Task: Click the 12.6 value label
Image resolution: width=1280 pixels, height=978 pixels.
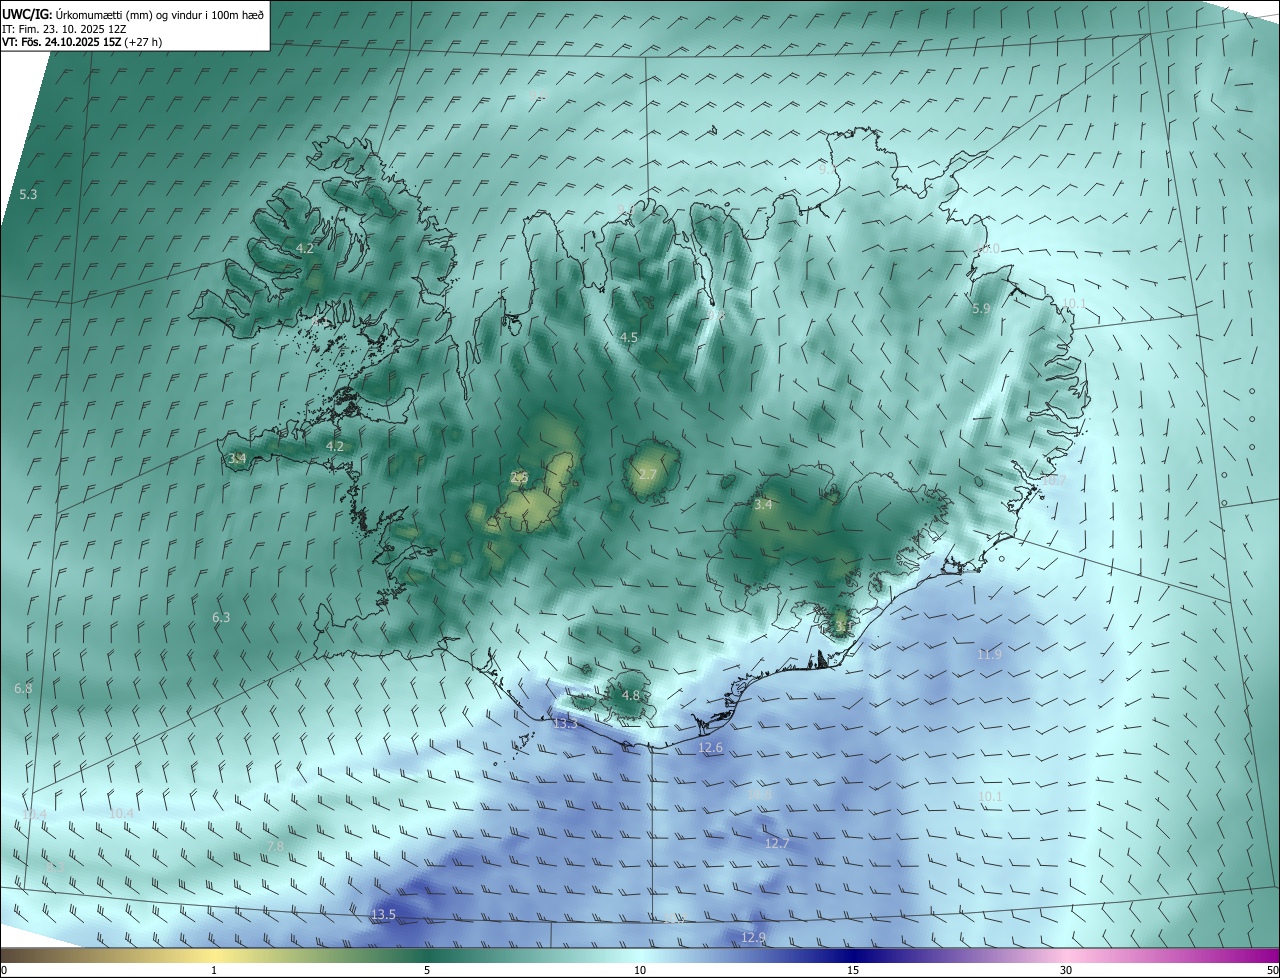Action: [710, 748]
